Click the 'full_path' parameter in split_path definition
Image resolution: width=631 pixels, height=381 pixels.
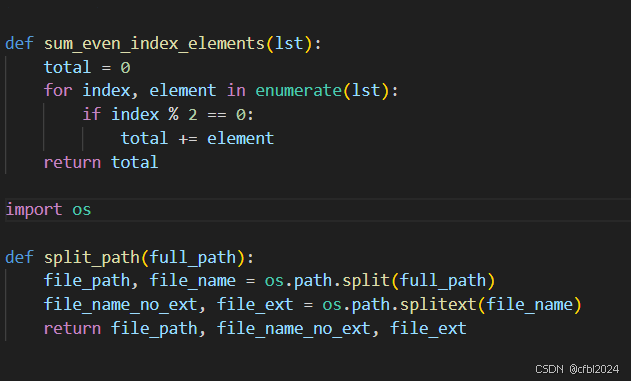pyautogui.click(x=193, y=257)
